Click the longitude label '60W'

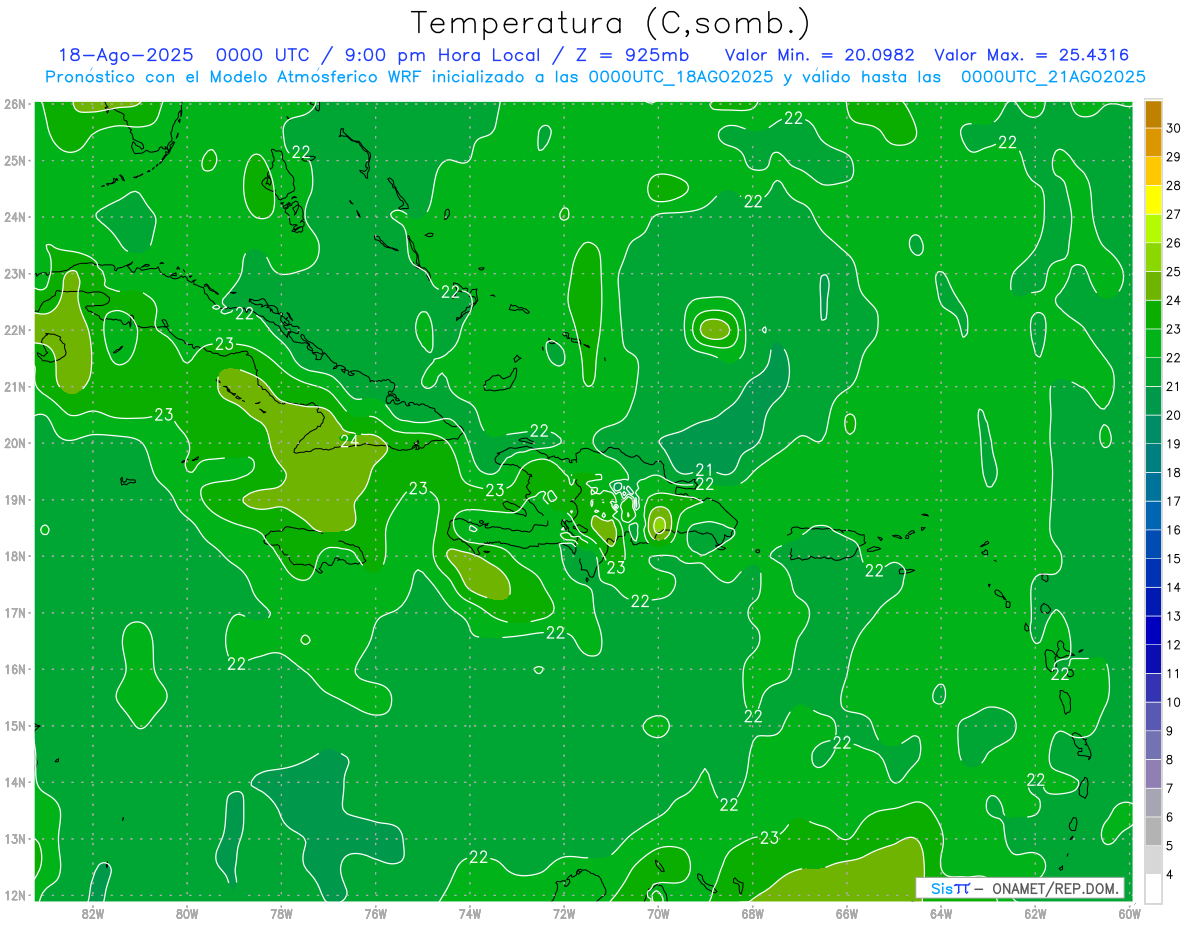tap(1129, 913)
